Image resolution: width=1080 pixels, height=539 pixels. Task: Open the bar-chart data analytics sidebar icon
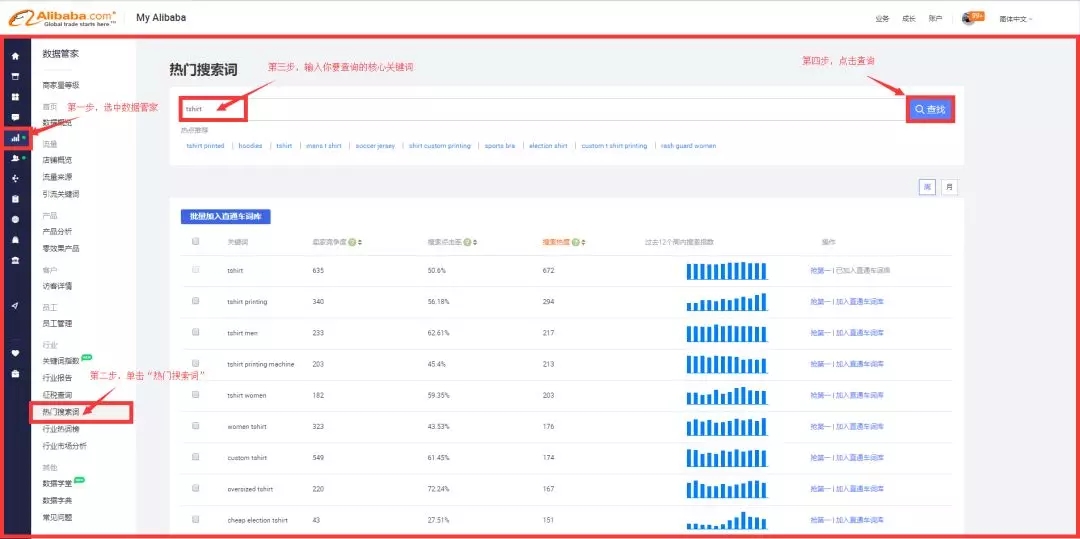point(15,138)
